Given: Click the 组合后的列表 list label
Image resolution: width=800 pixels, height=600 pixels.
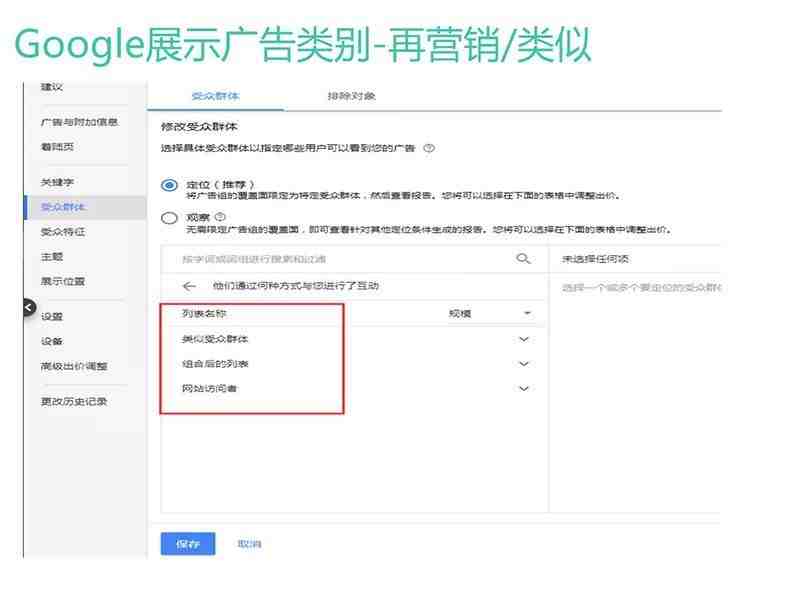Looking at the screenshot, I should [215, 364].
